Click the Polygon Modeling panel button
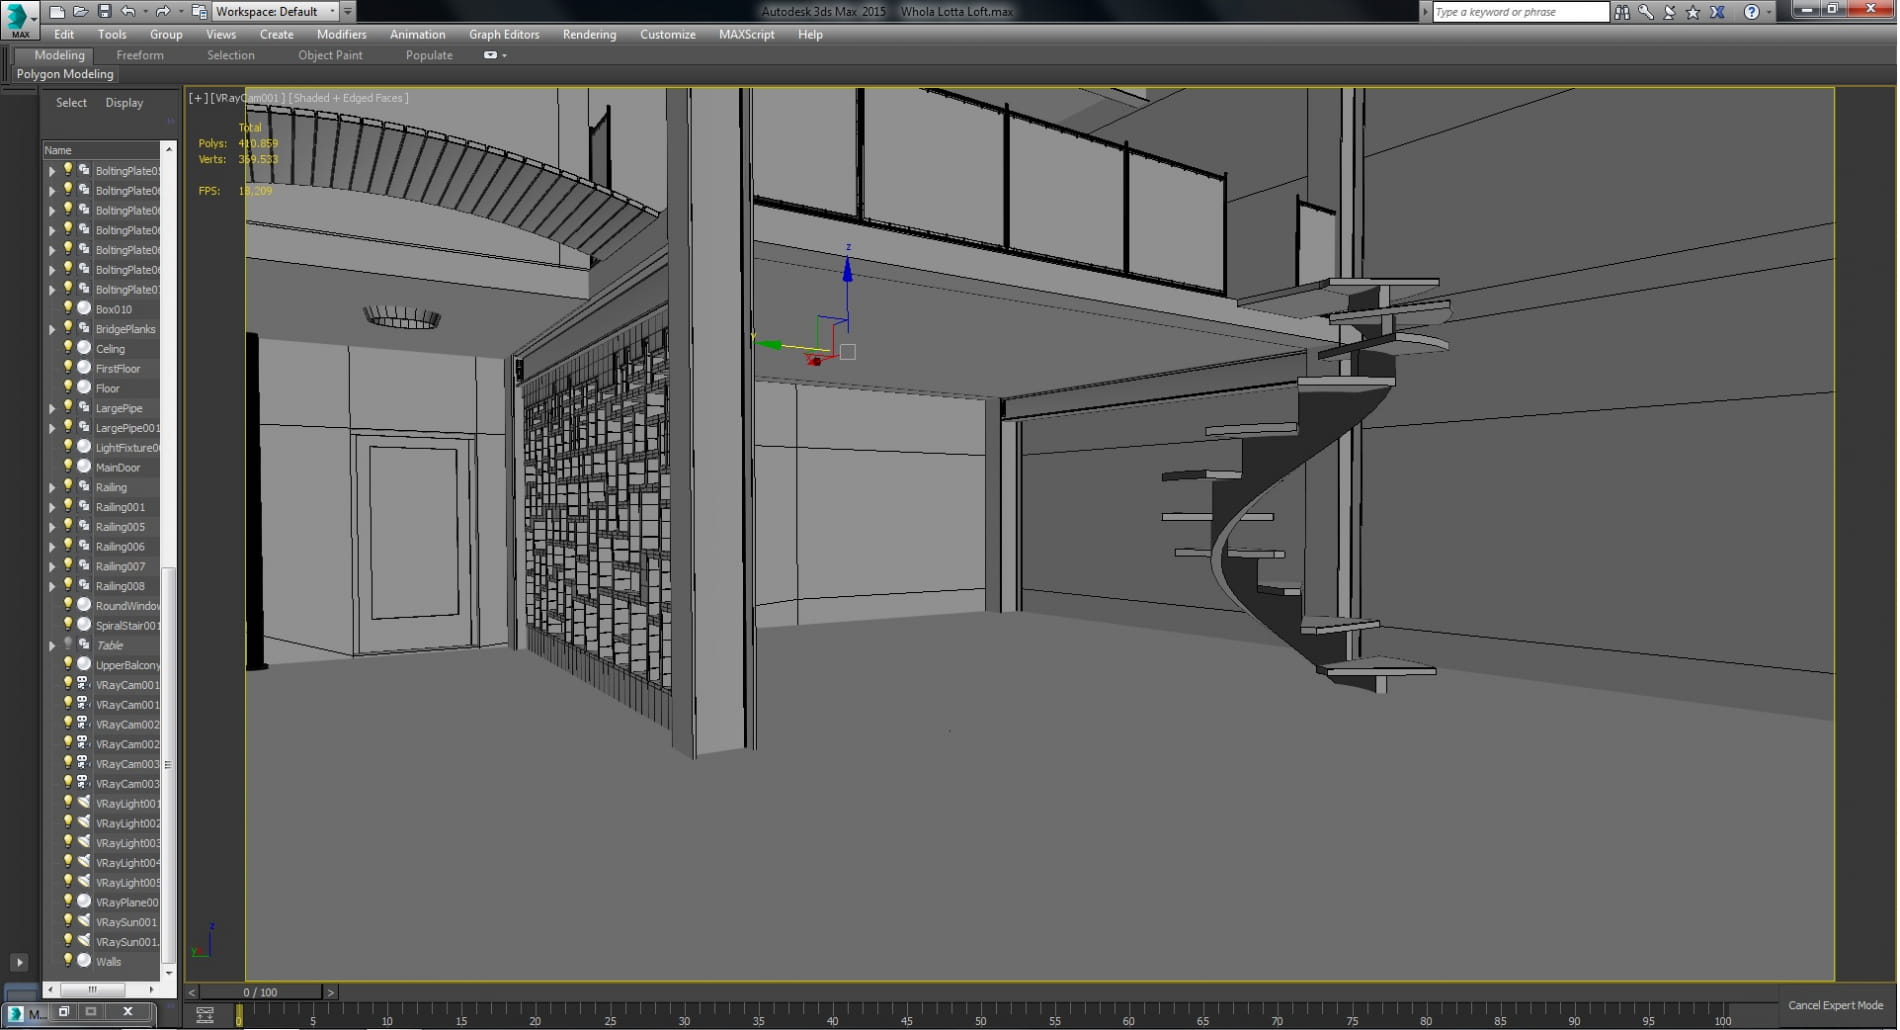The width and height of the screenshot is (1900, 1030). (x=65, y=74)
